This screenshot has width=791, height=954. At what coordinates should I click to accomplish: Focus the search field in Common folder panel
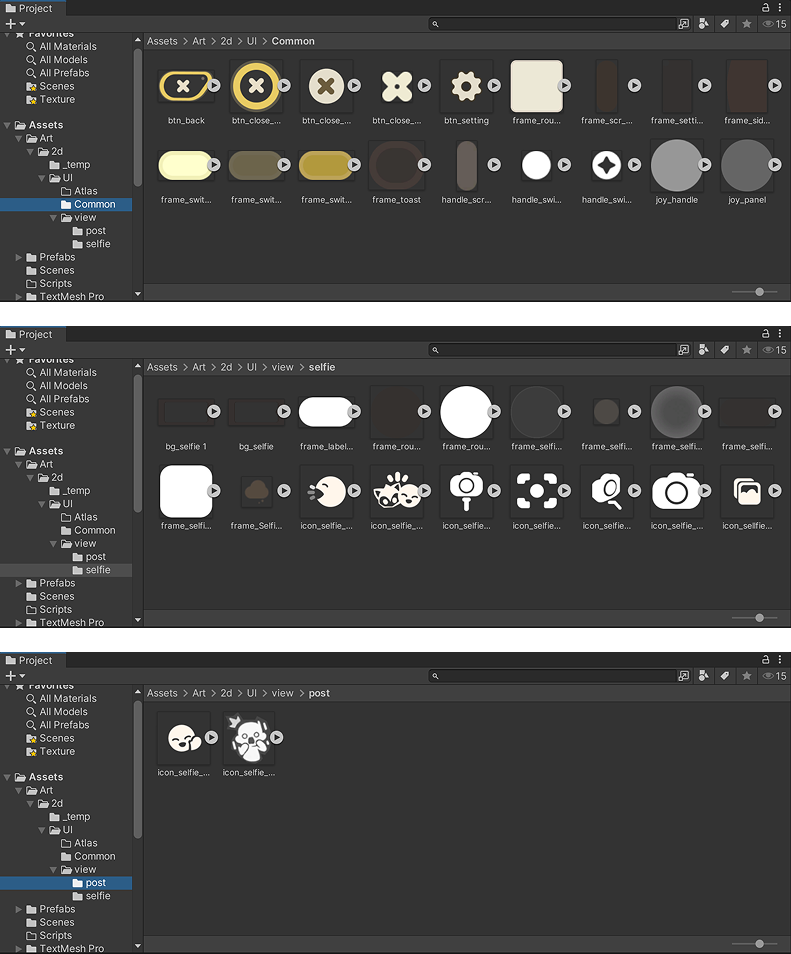552,24
